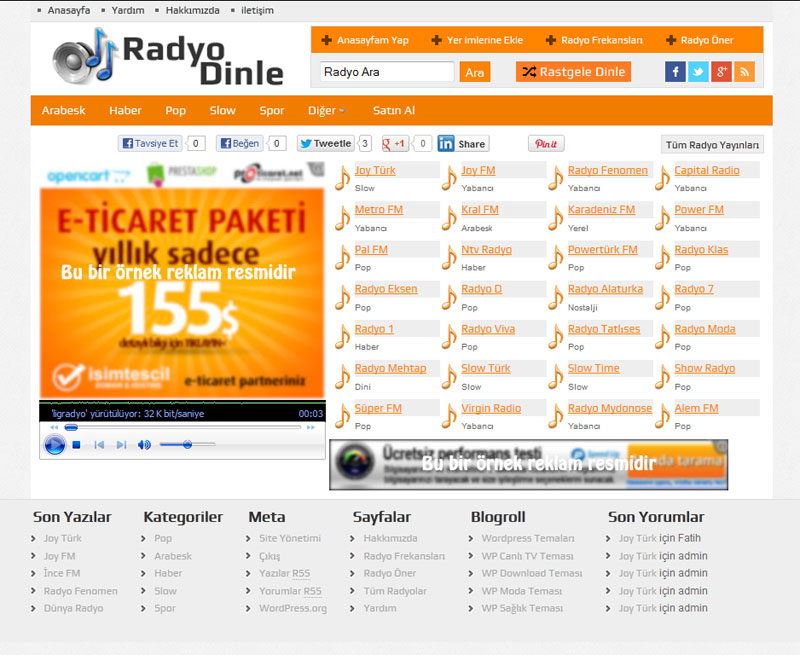The width and height of the screenshot is (800, 655).
Task: Open the Satın Al menu item
Action: (x=394, y=110)
